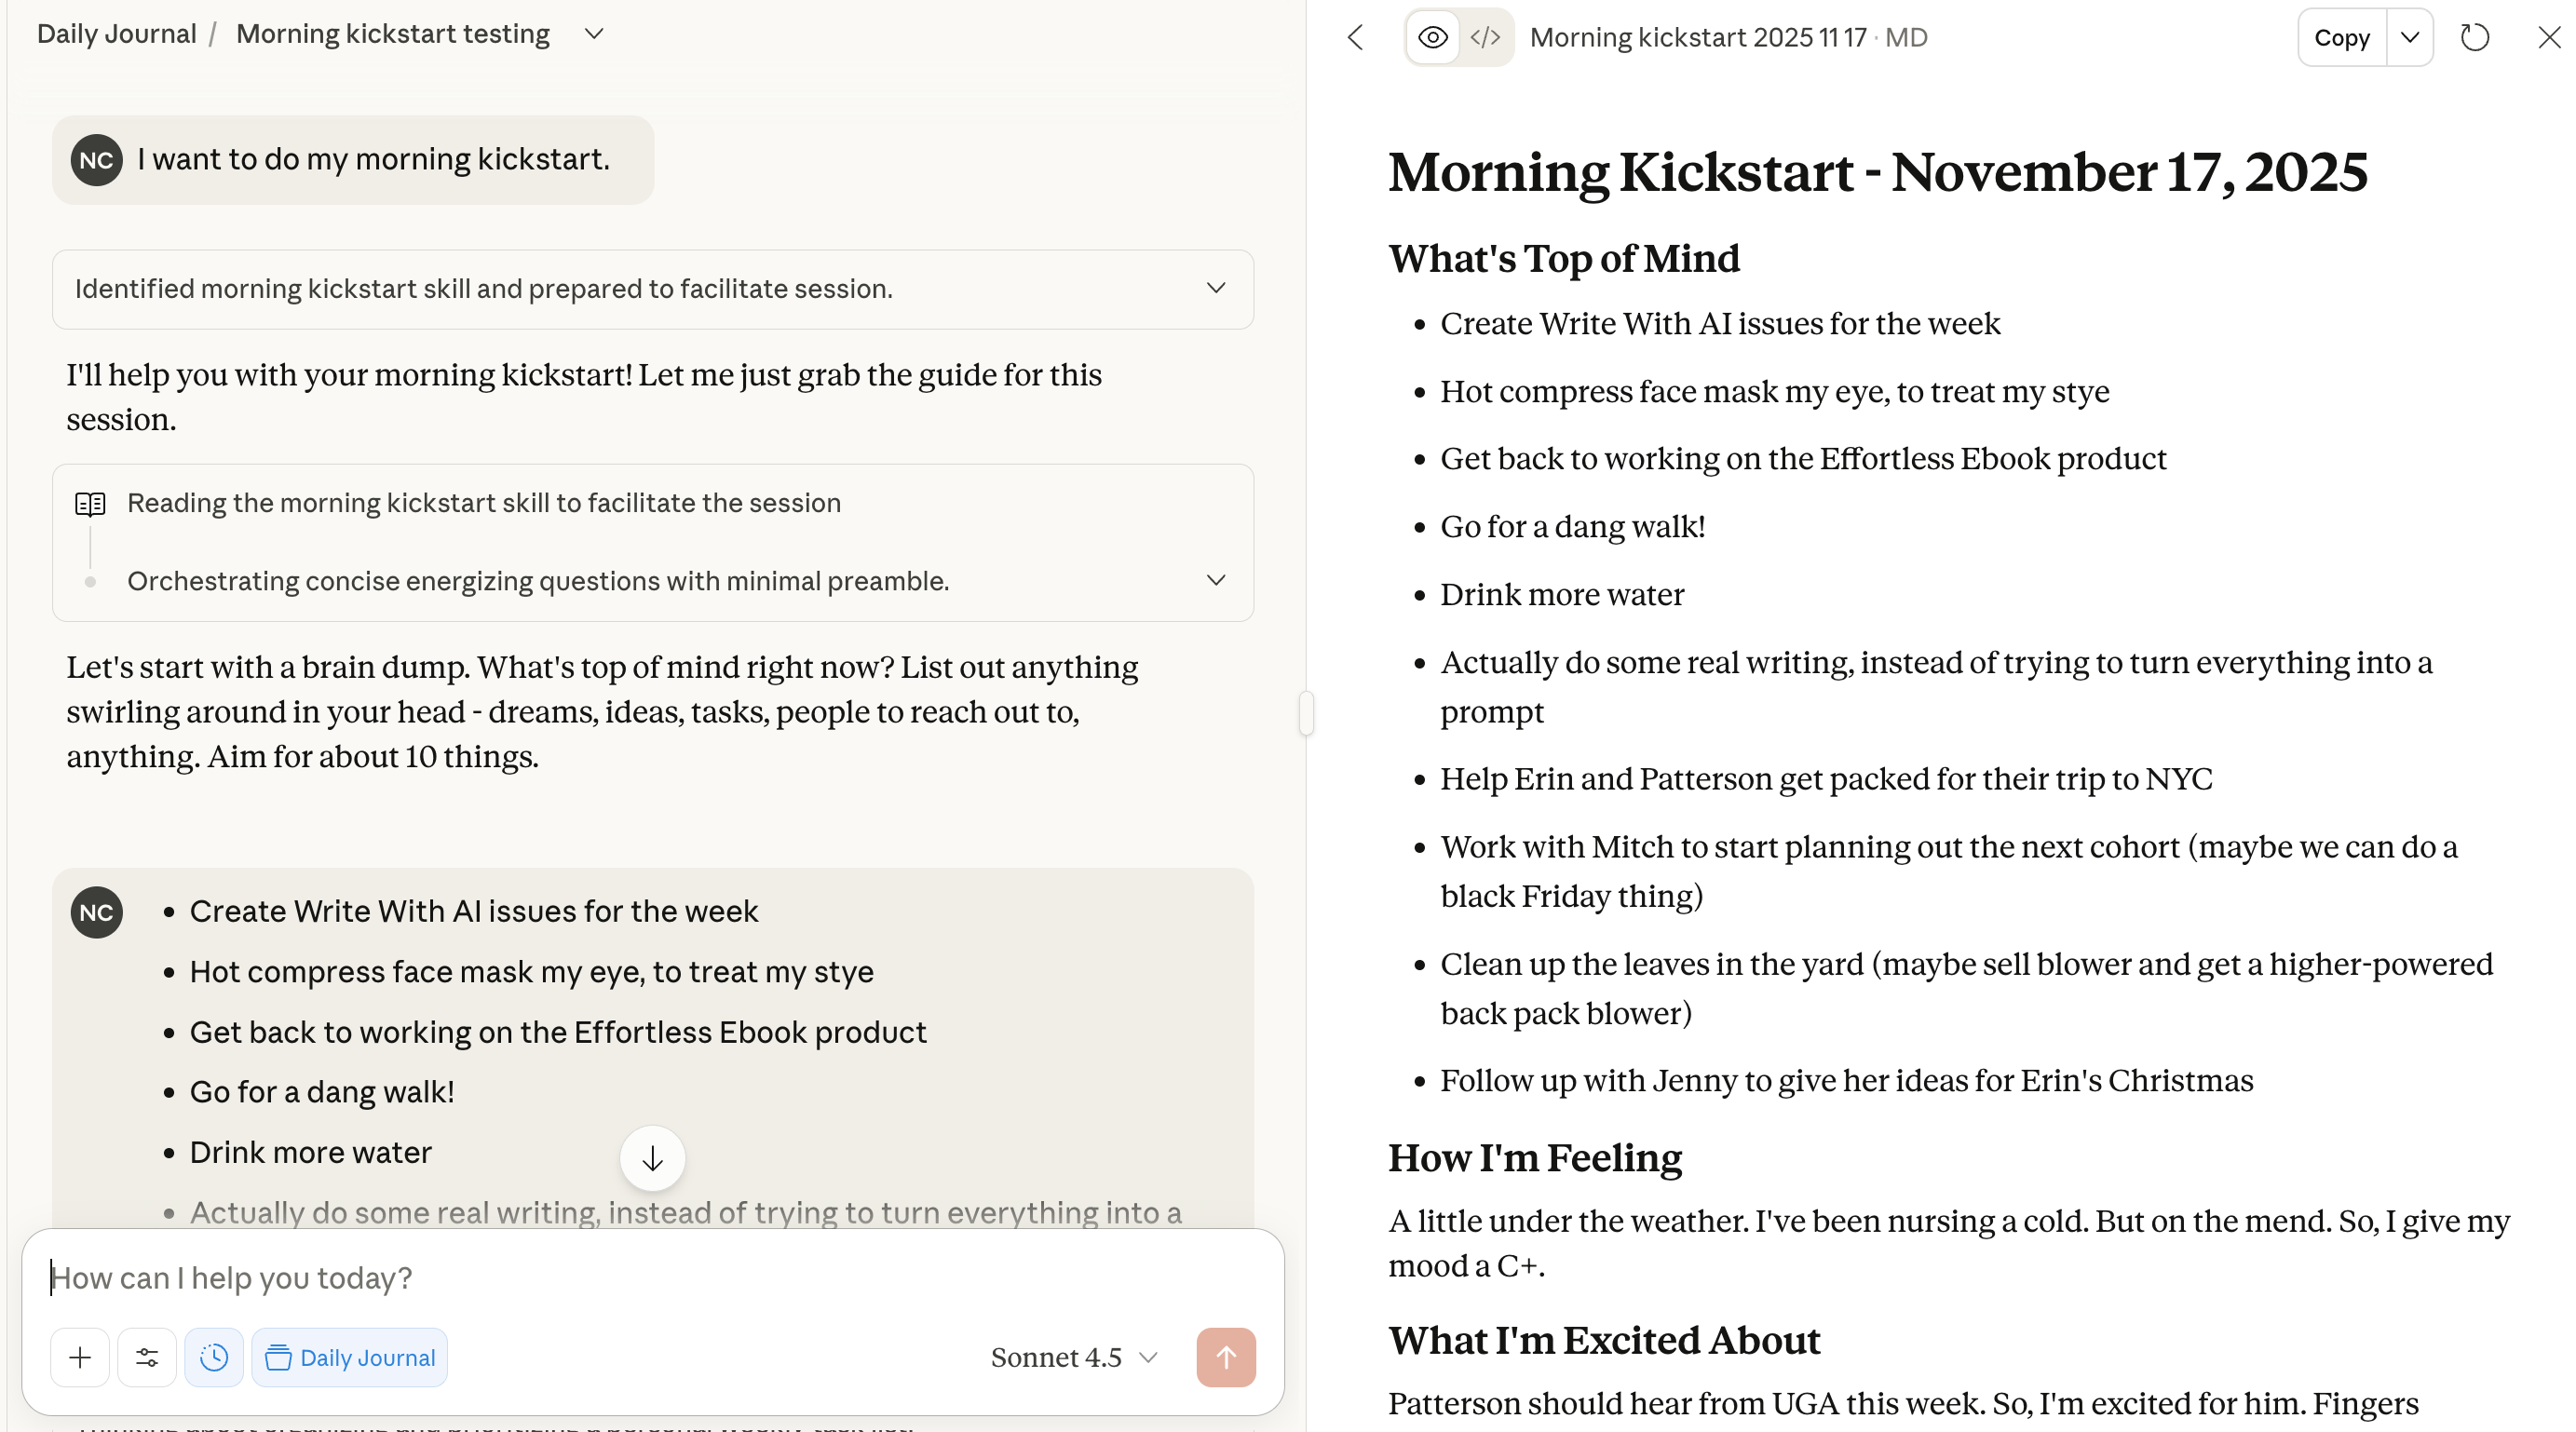Click the send message arrow button

[1225, 1357]
